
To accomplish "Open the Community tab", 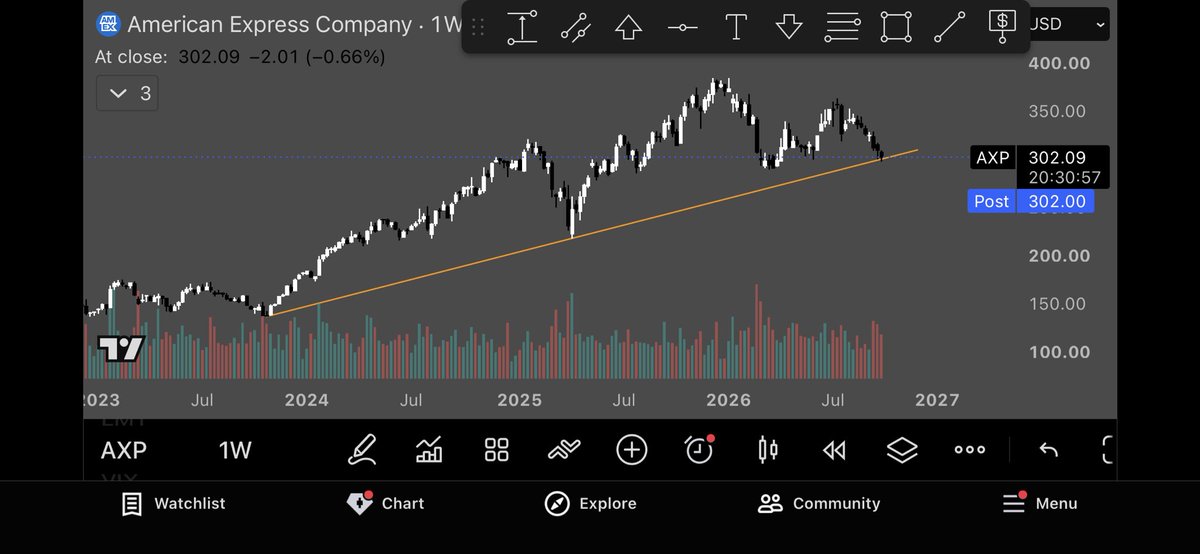I will (819, 503).
